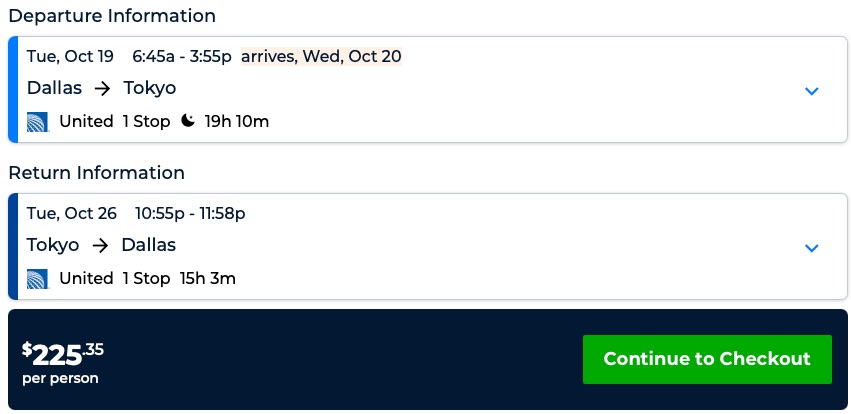The width and height of the screenshot is (851, 414).
Task: Click the 6:45a - 3:55p flight time
Action: pos(181,56)
